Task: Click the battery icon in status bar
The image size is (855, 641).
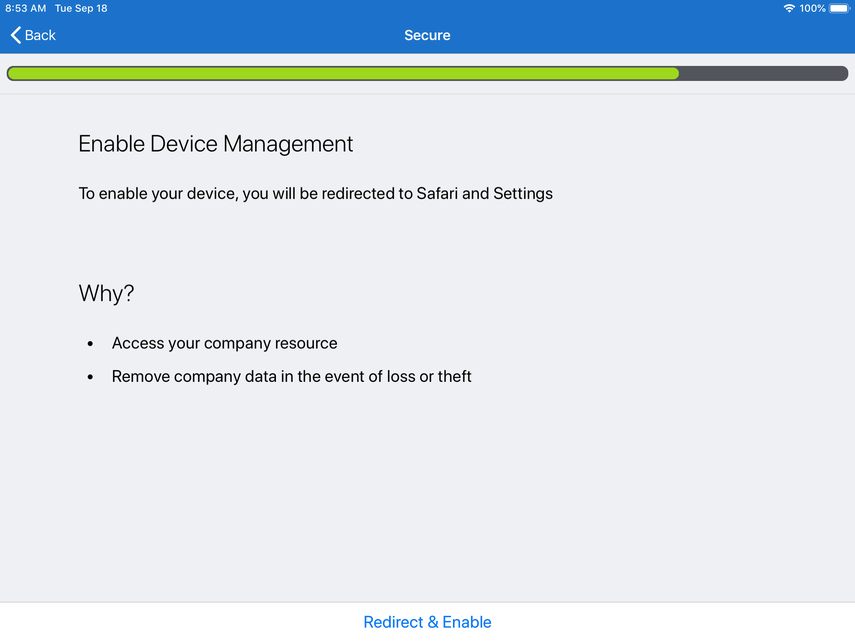Action: [x=838, y=8]
